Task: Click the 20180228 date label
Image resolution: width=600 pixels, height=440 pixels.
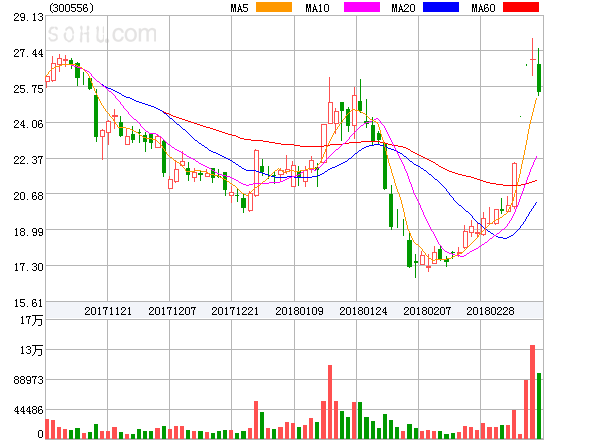Action: coord(490,311)
